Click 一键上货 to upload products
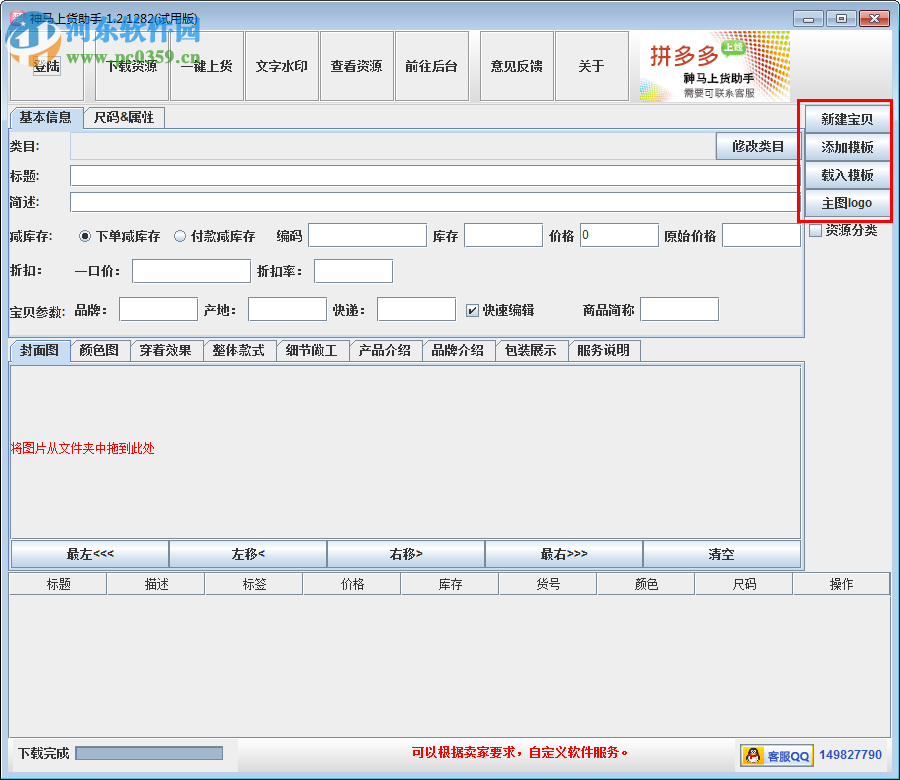This screenshot has width=900, height=780. coord(206,66)
